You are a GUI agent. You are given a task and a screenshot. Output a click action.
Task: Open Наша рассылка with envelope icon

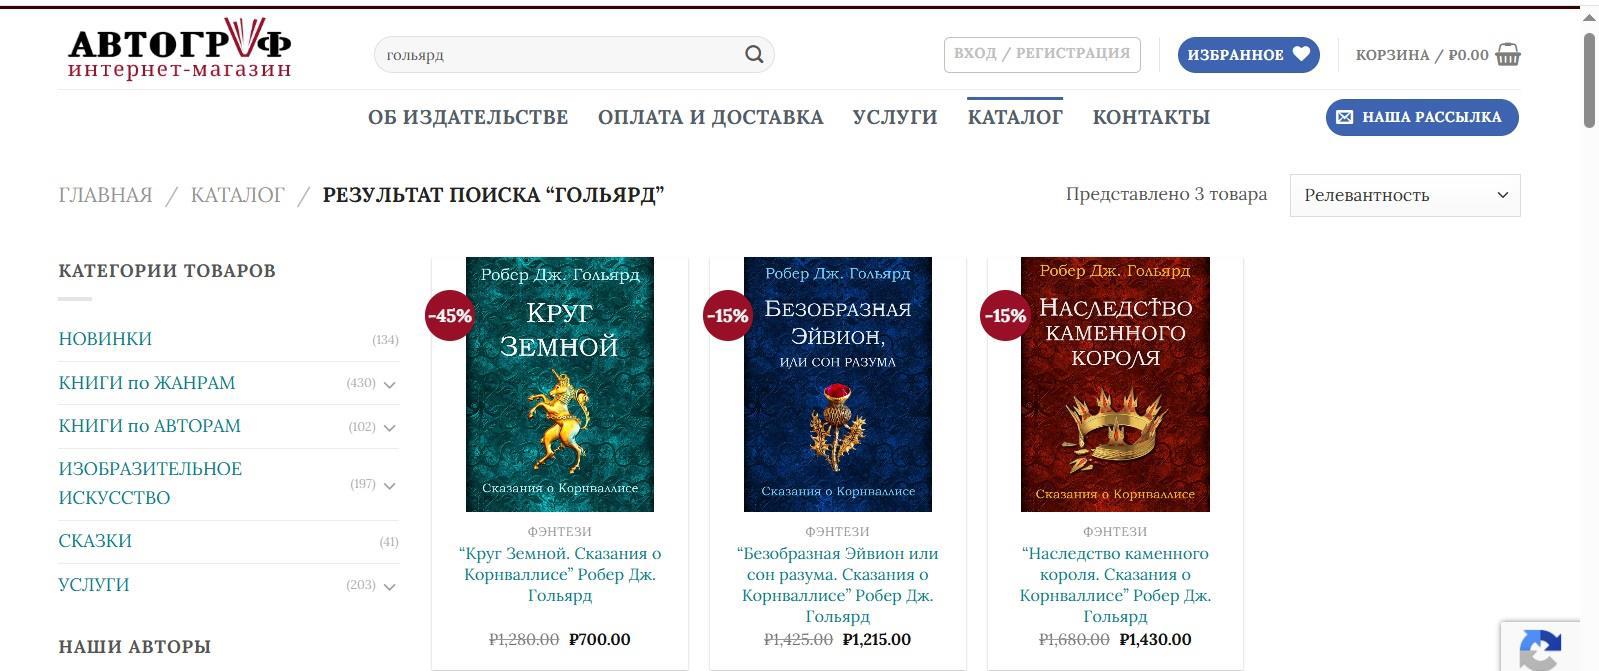[x=1422, y=117]
